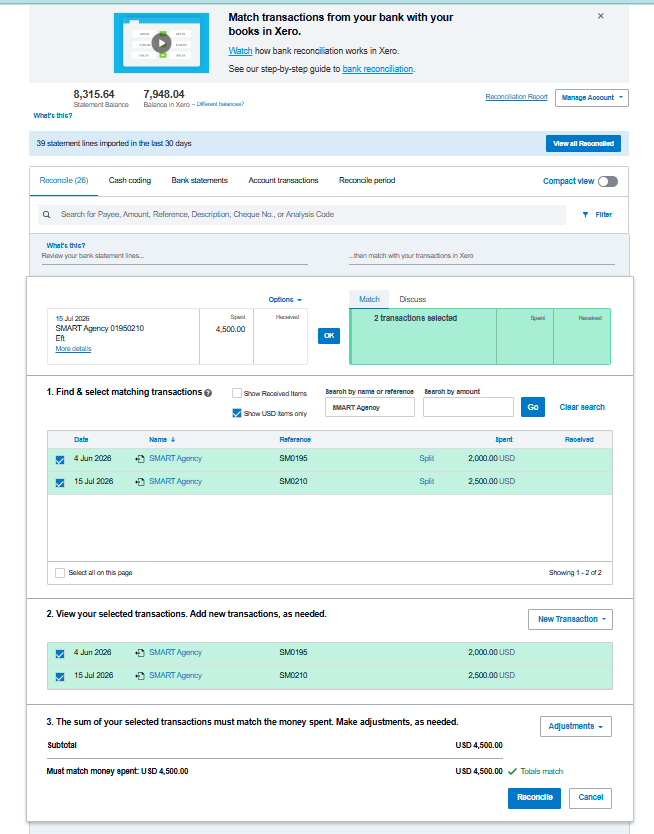
Task: Focus the main statement search field
Action: [302, 215]
